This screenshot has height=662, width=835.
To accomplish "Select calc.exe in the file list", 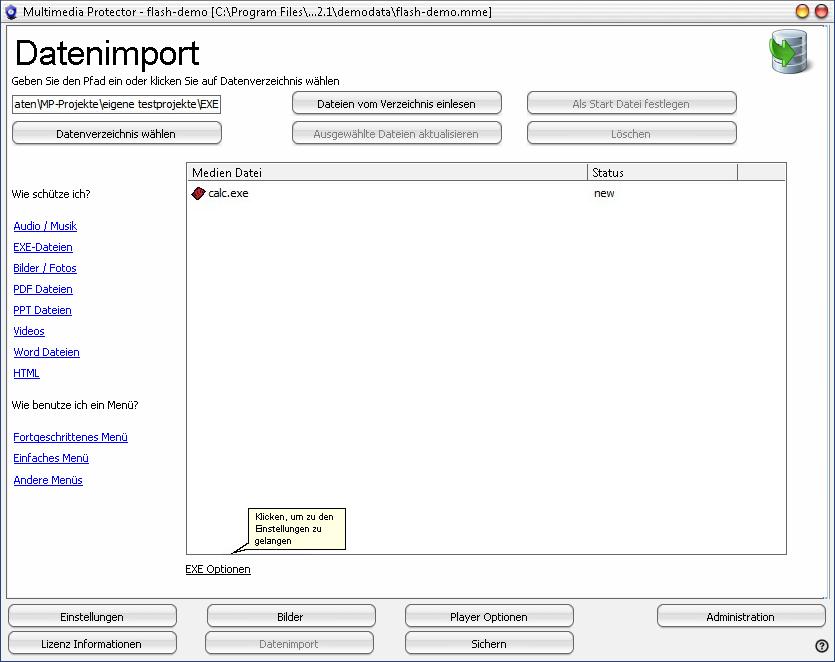I will pos(228,193).
